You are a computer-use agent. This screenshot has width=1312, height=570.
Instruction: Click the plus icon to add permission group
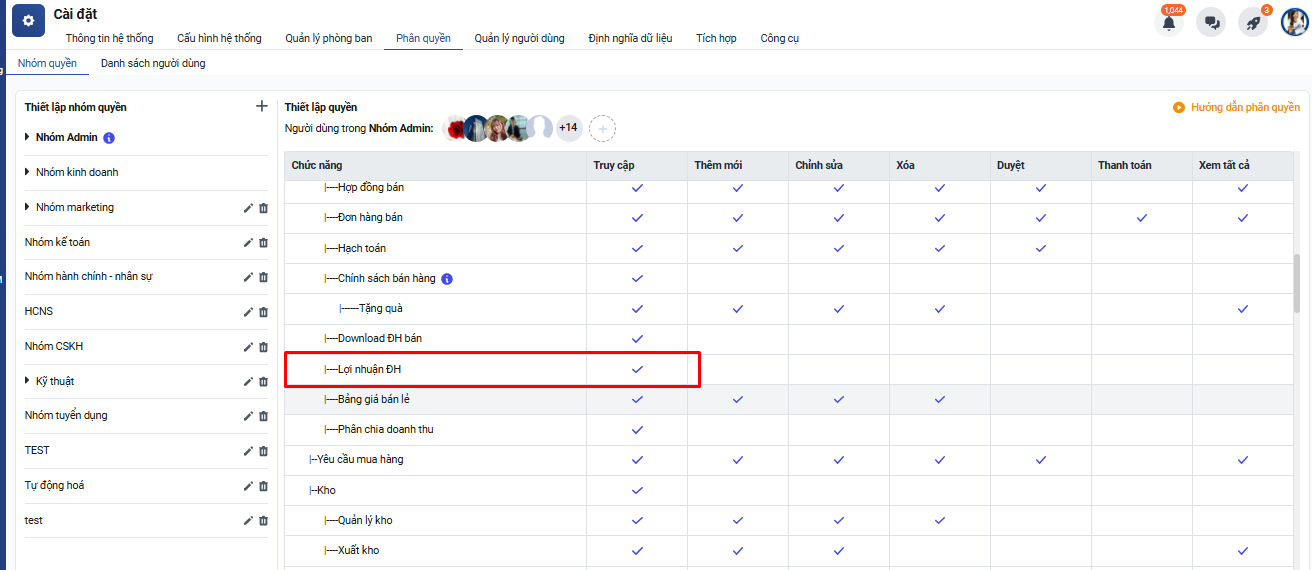(x=262, y=106)
